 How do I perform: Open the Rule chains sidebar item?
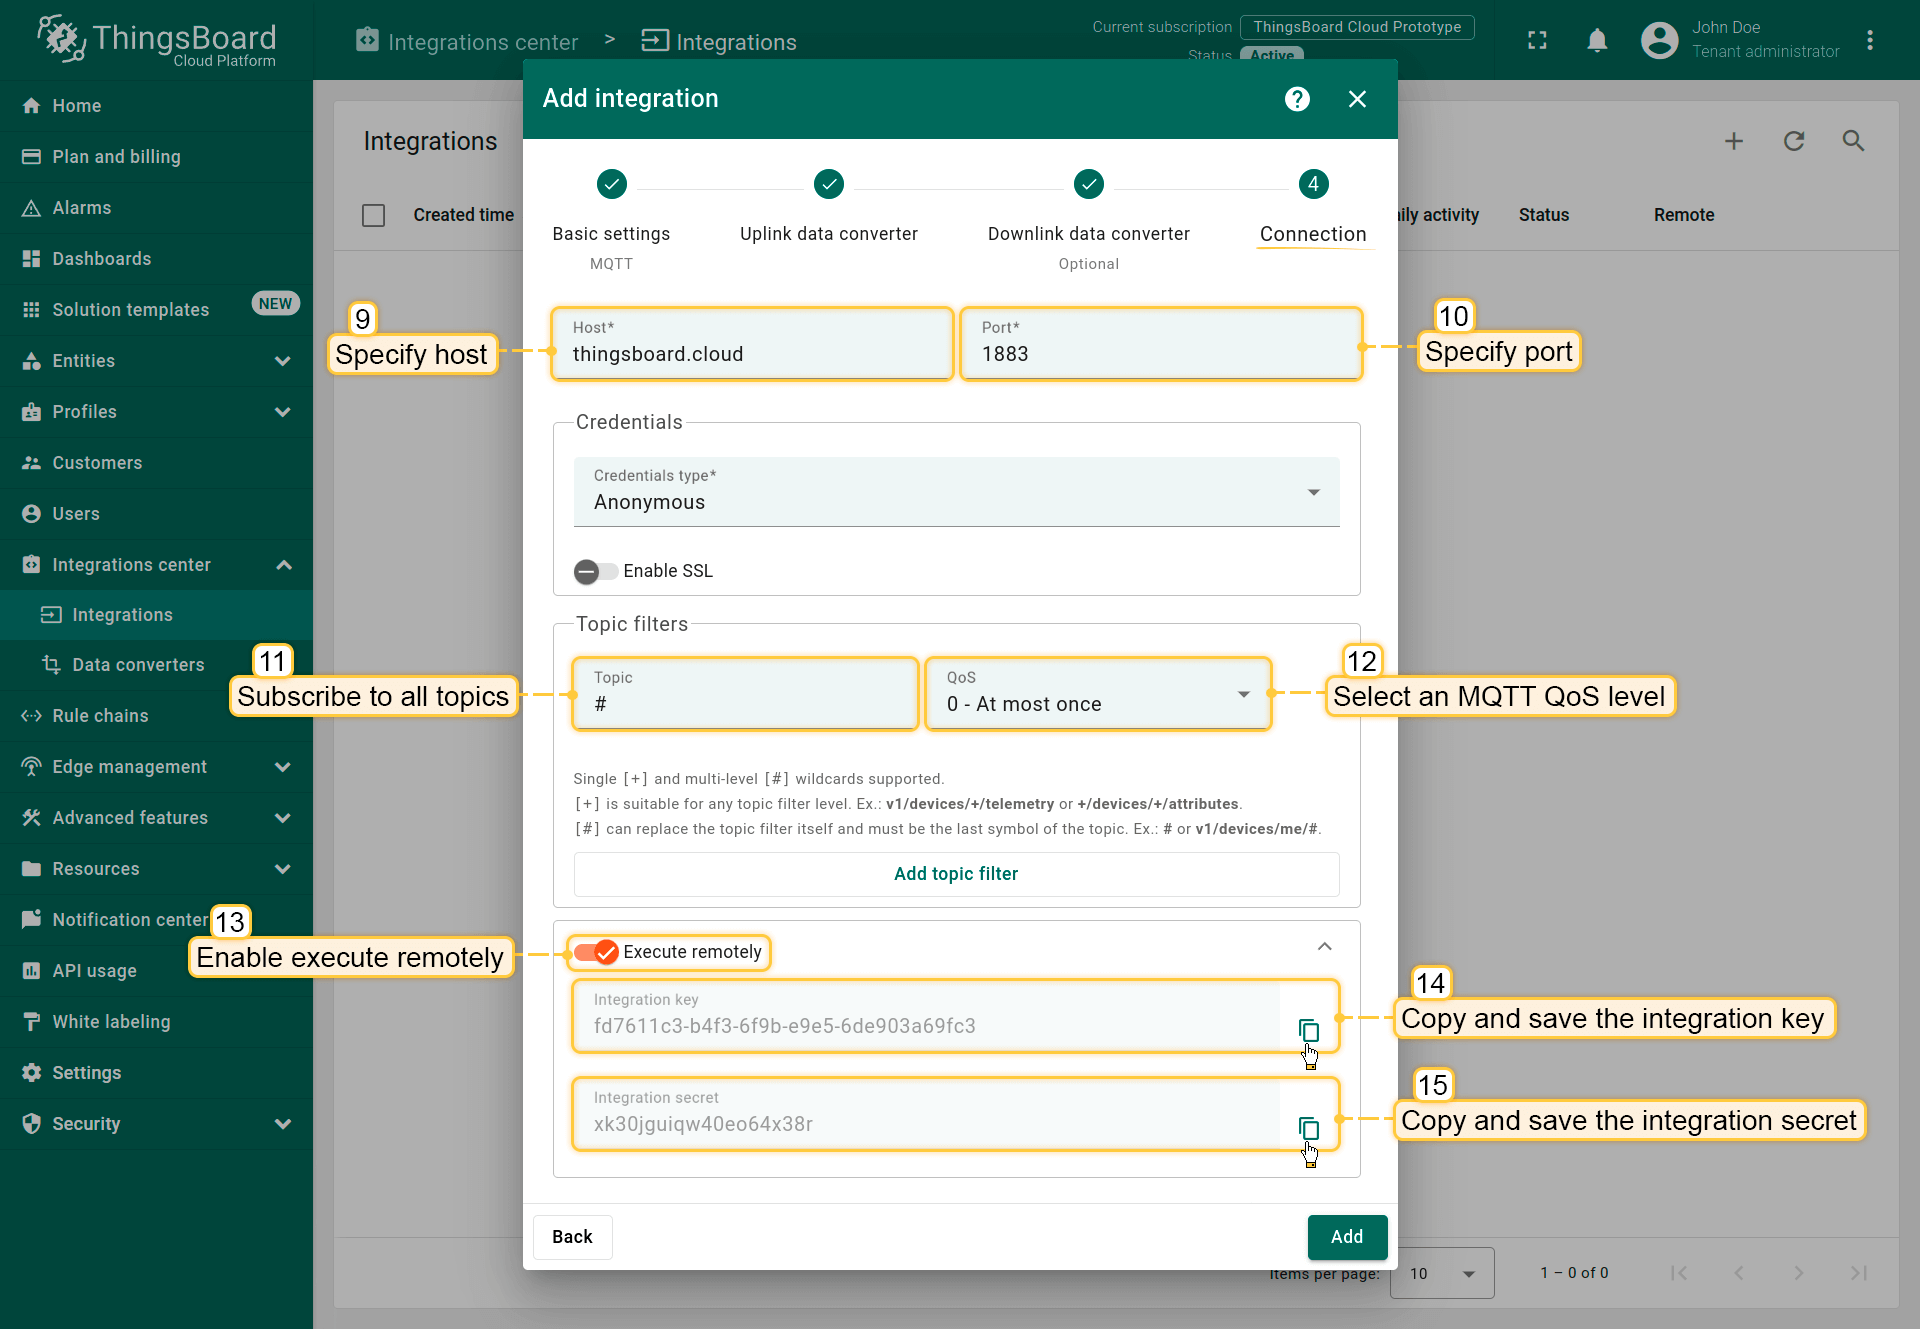100,716
